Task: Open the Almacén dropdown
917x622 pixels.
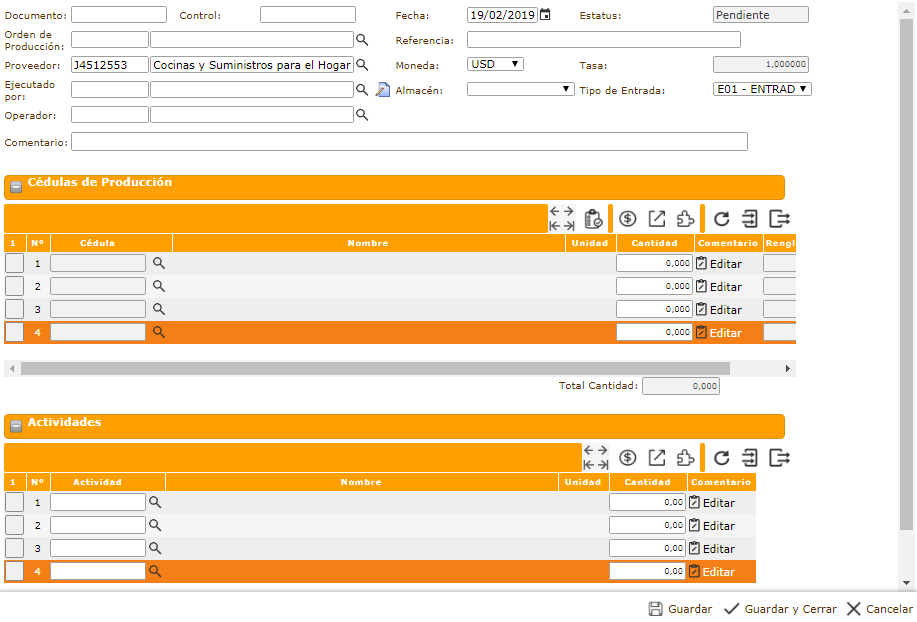Action: point(520,89)
